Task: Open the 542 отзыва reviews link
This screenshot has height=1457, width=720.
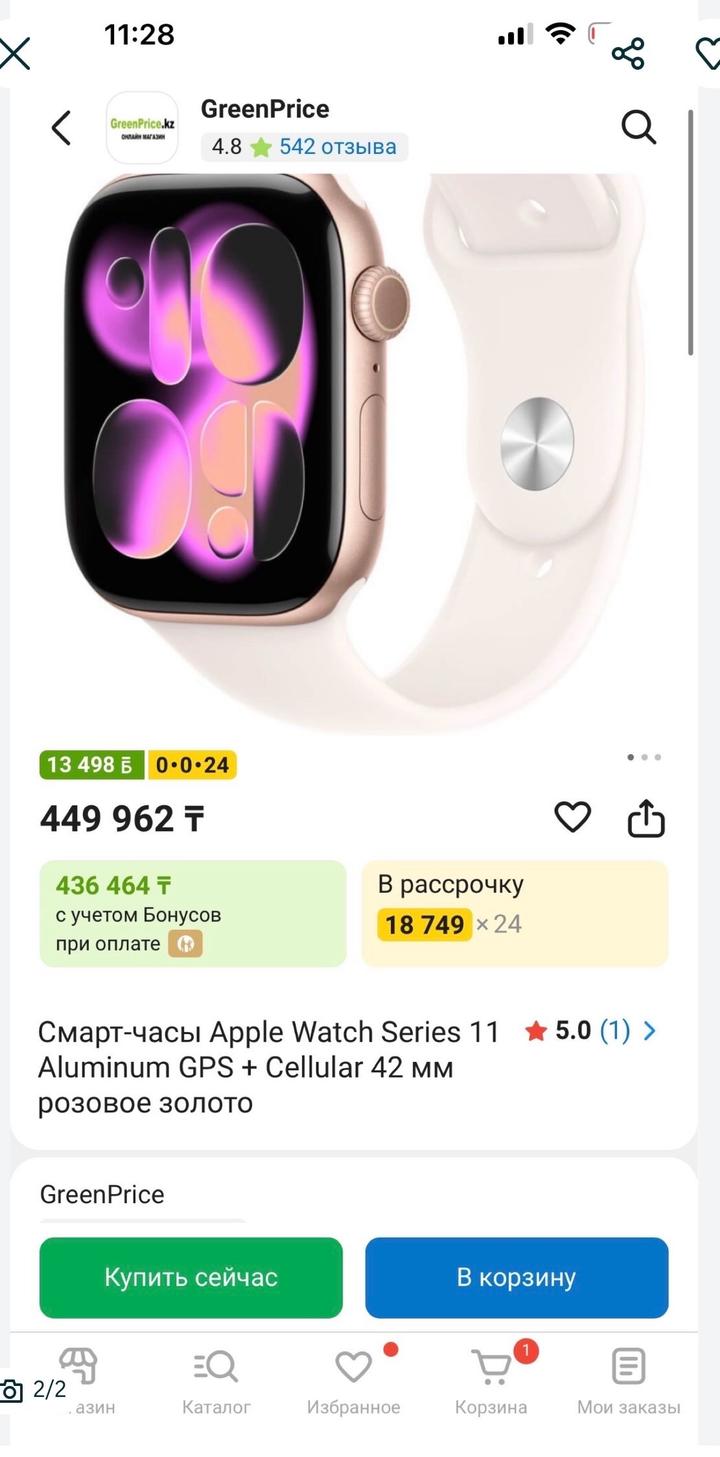Action: (x=338, y=146)
